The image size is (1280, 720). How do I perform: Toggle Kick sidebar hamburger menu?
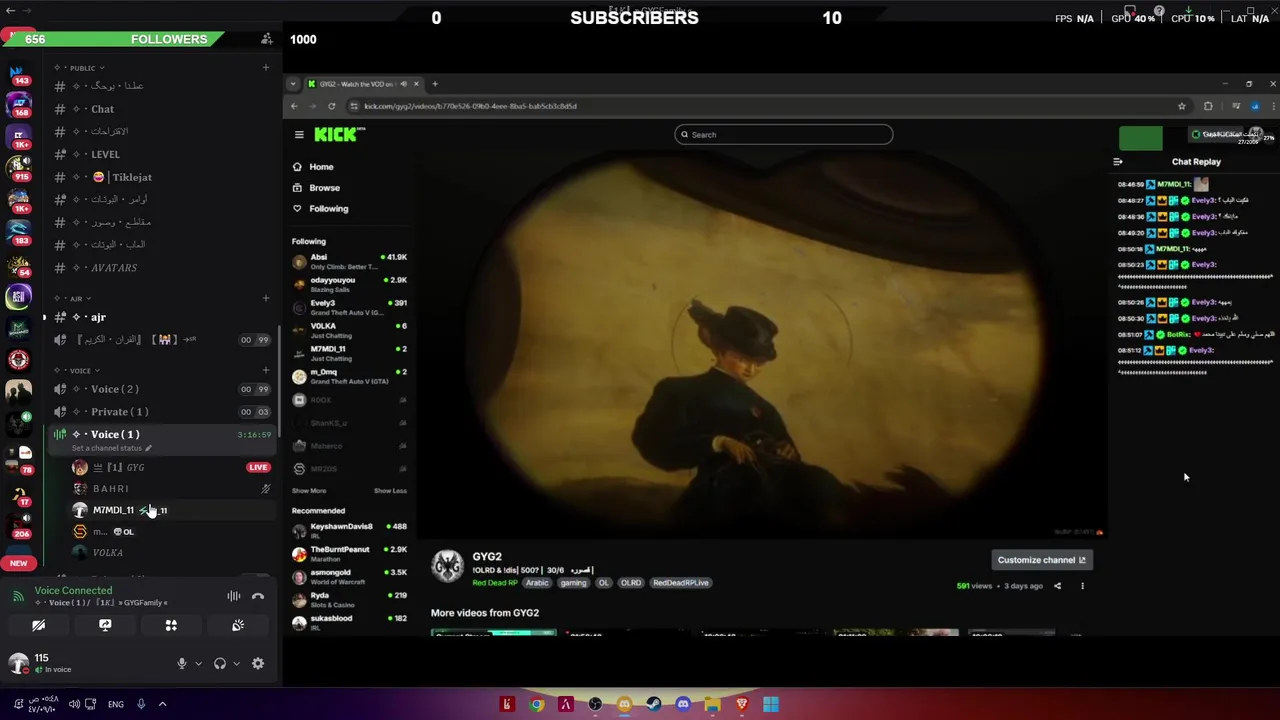coord(298,134)
